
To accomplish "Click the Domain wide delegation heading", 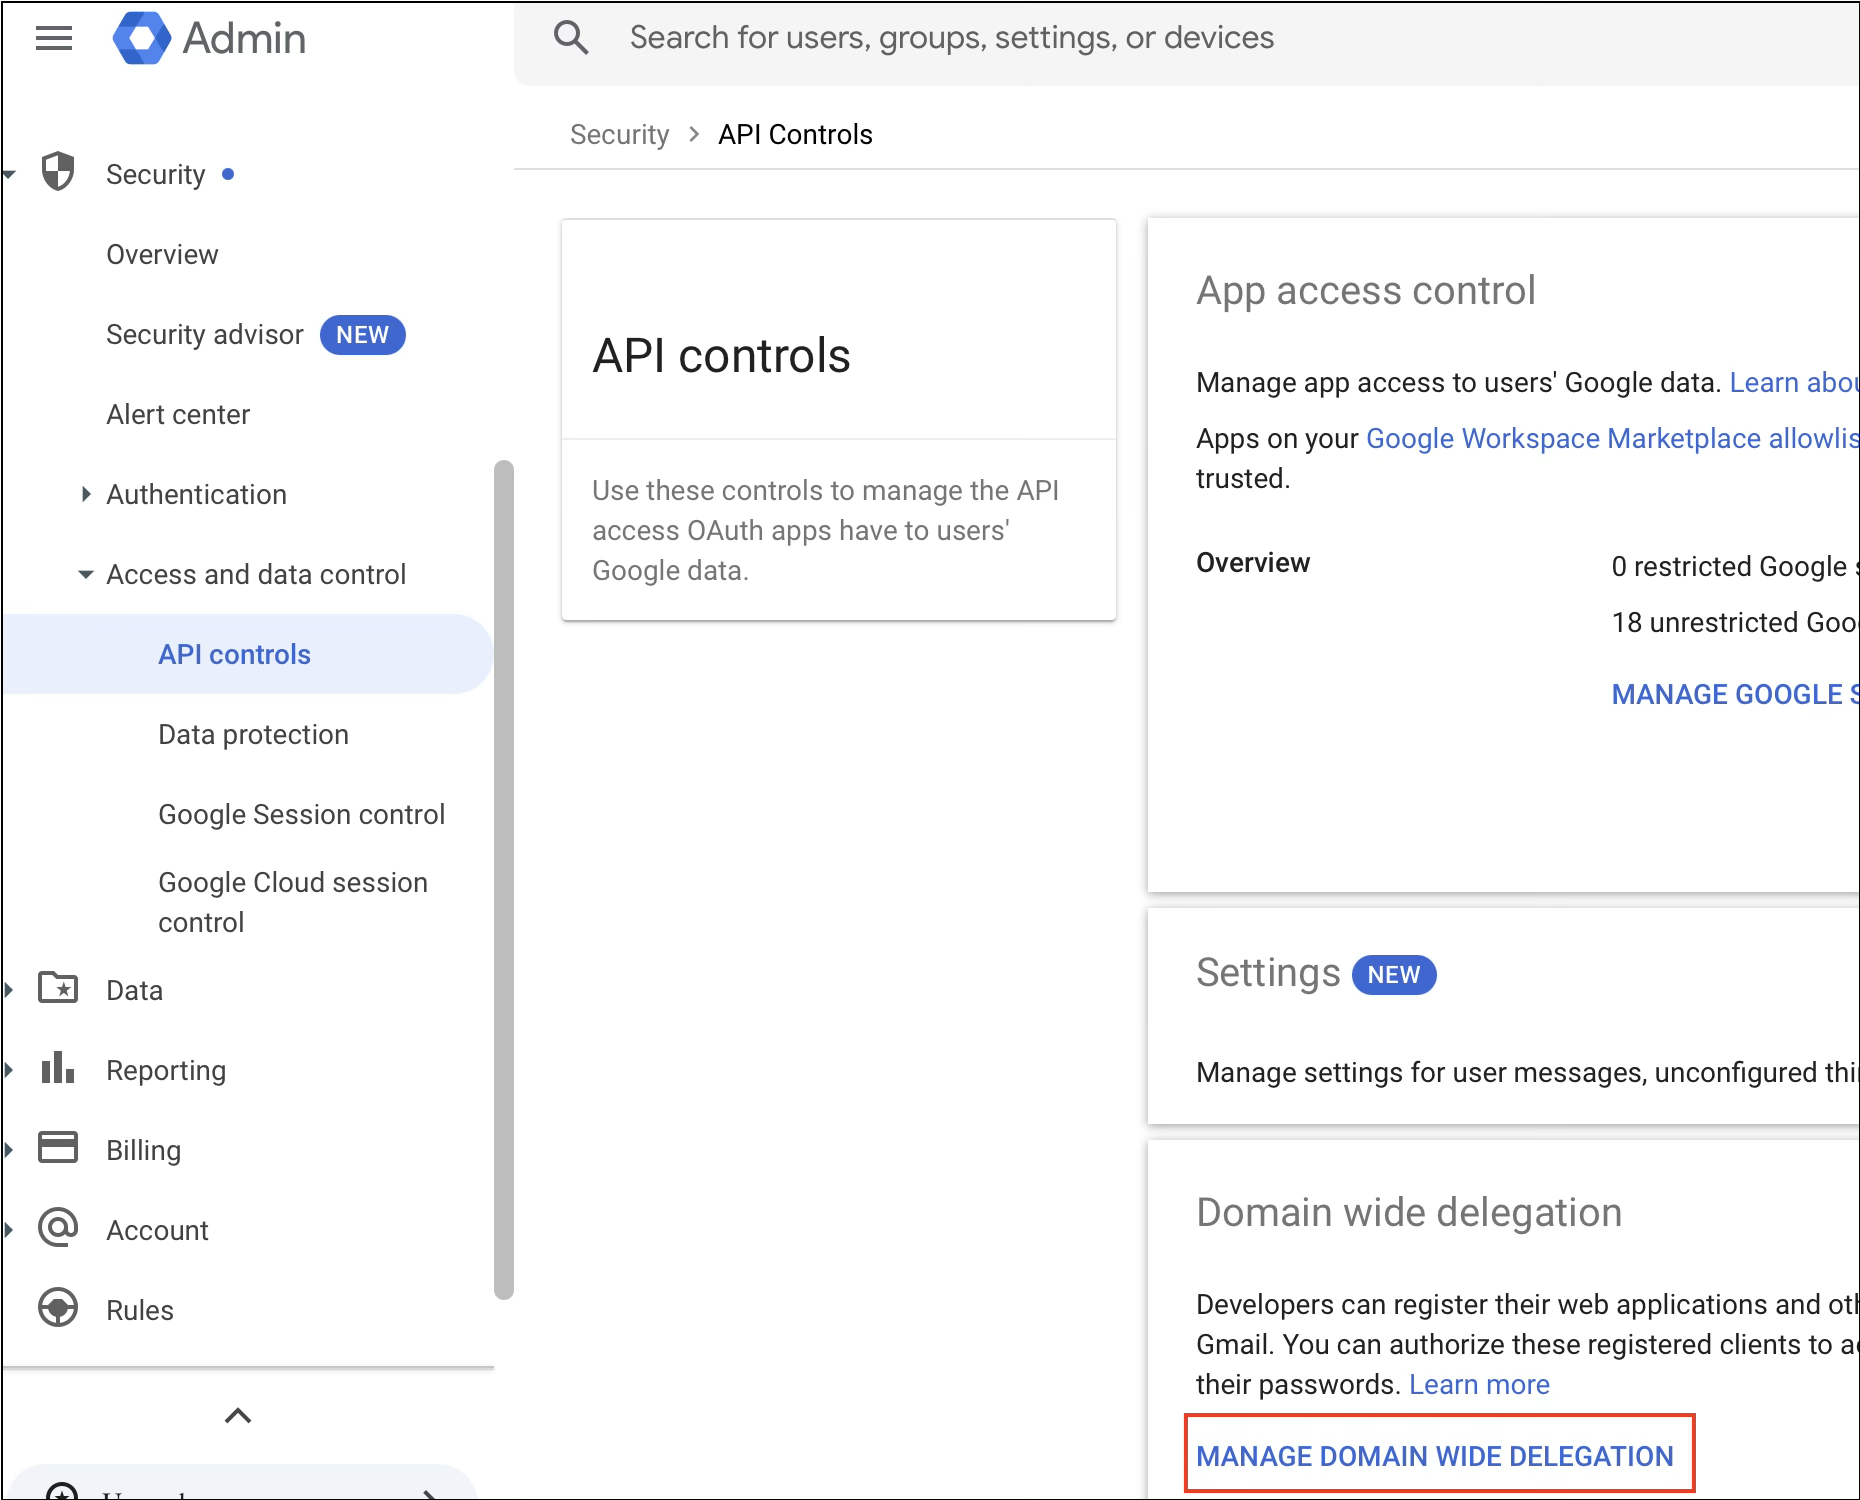I will pyautogui.click(x=1409, y=1212).
